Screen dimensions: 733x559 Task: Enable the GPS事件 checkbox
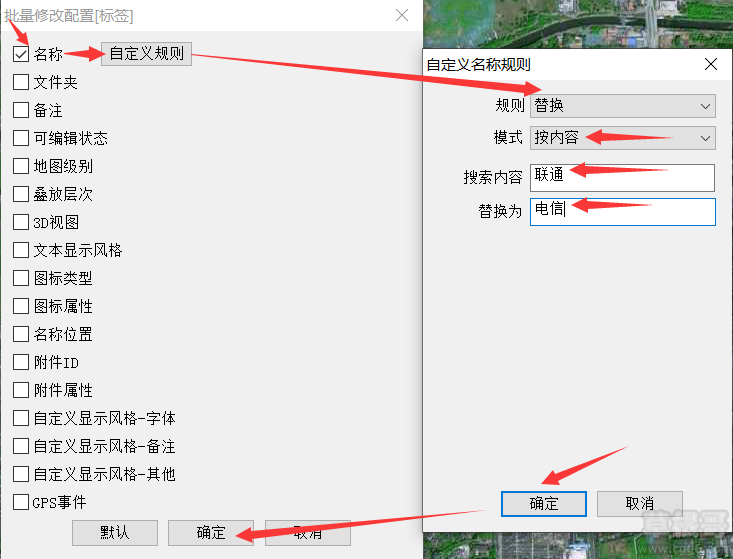point(21,502)
